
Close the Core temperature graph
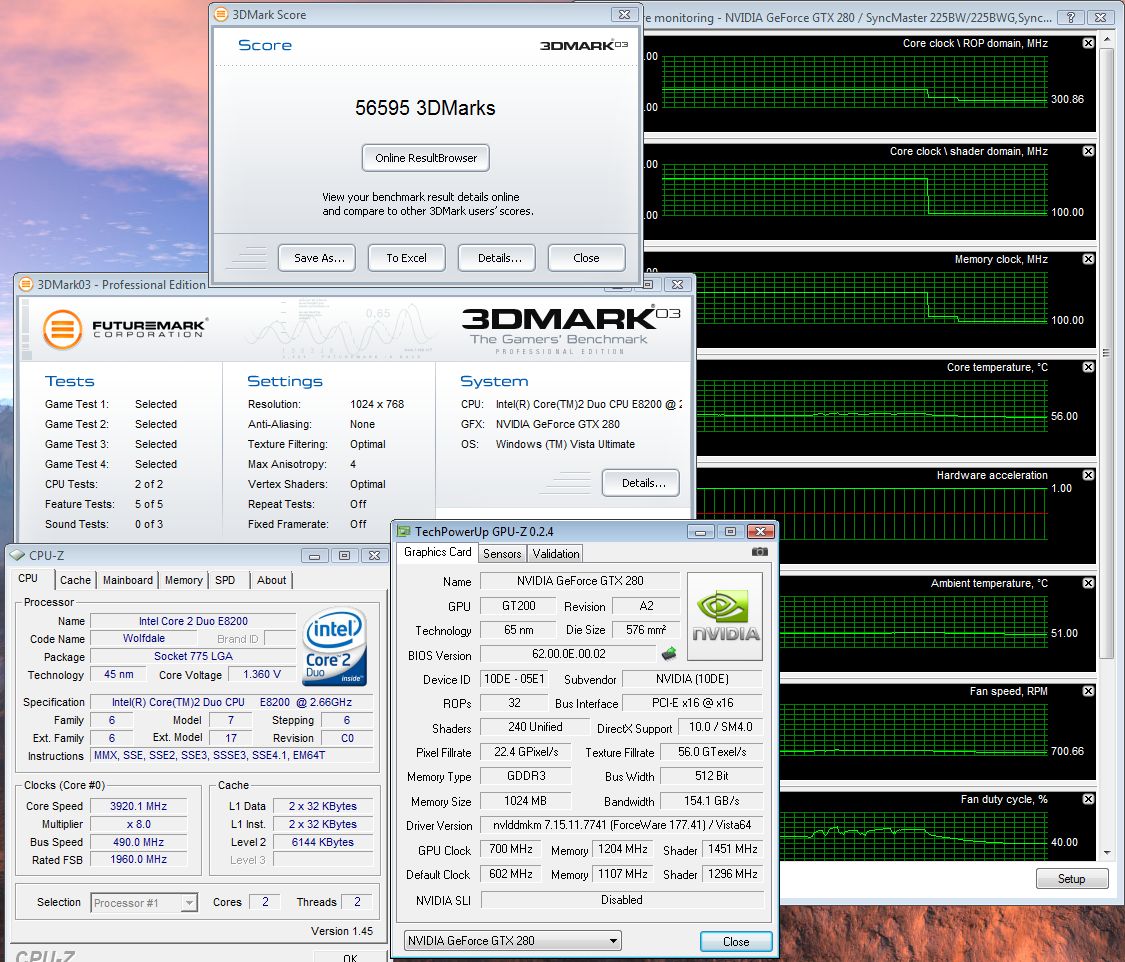coord(1088,367)
